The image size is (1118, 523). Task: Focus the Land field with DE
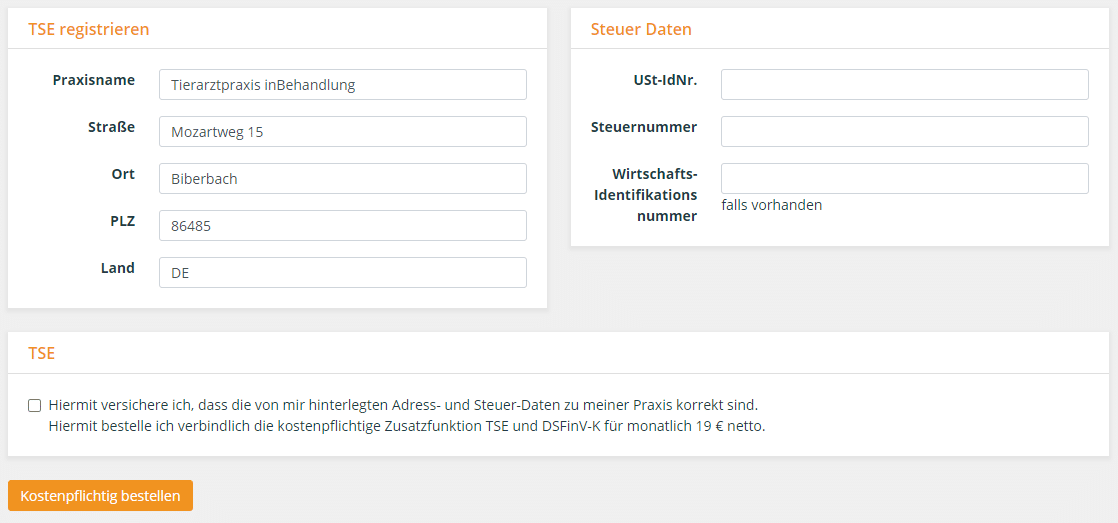click(x=343, y=273)
